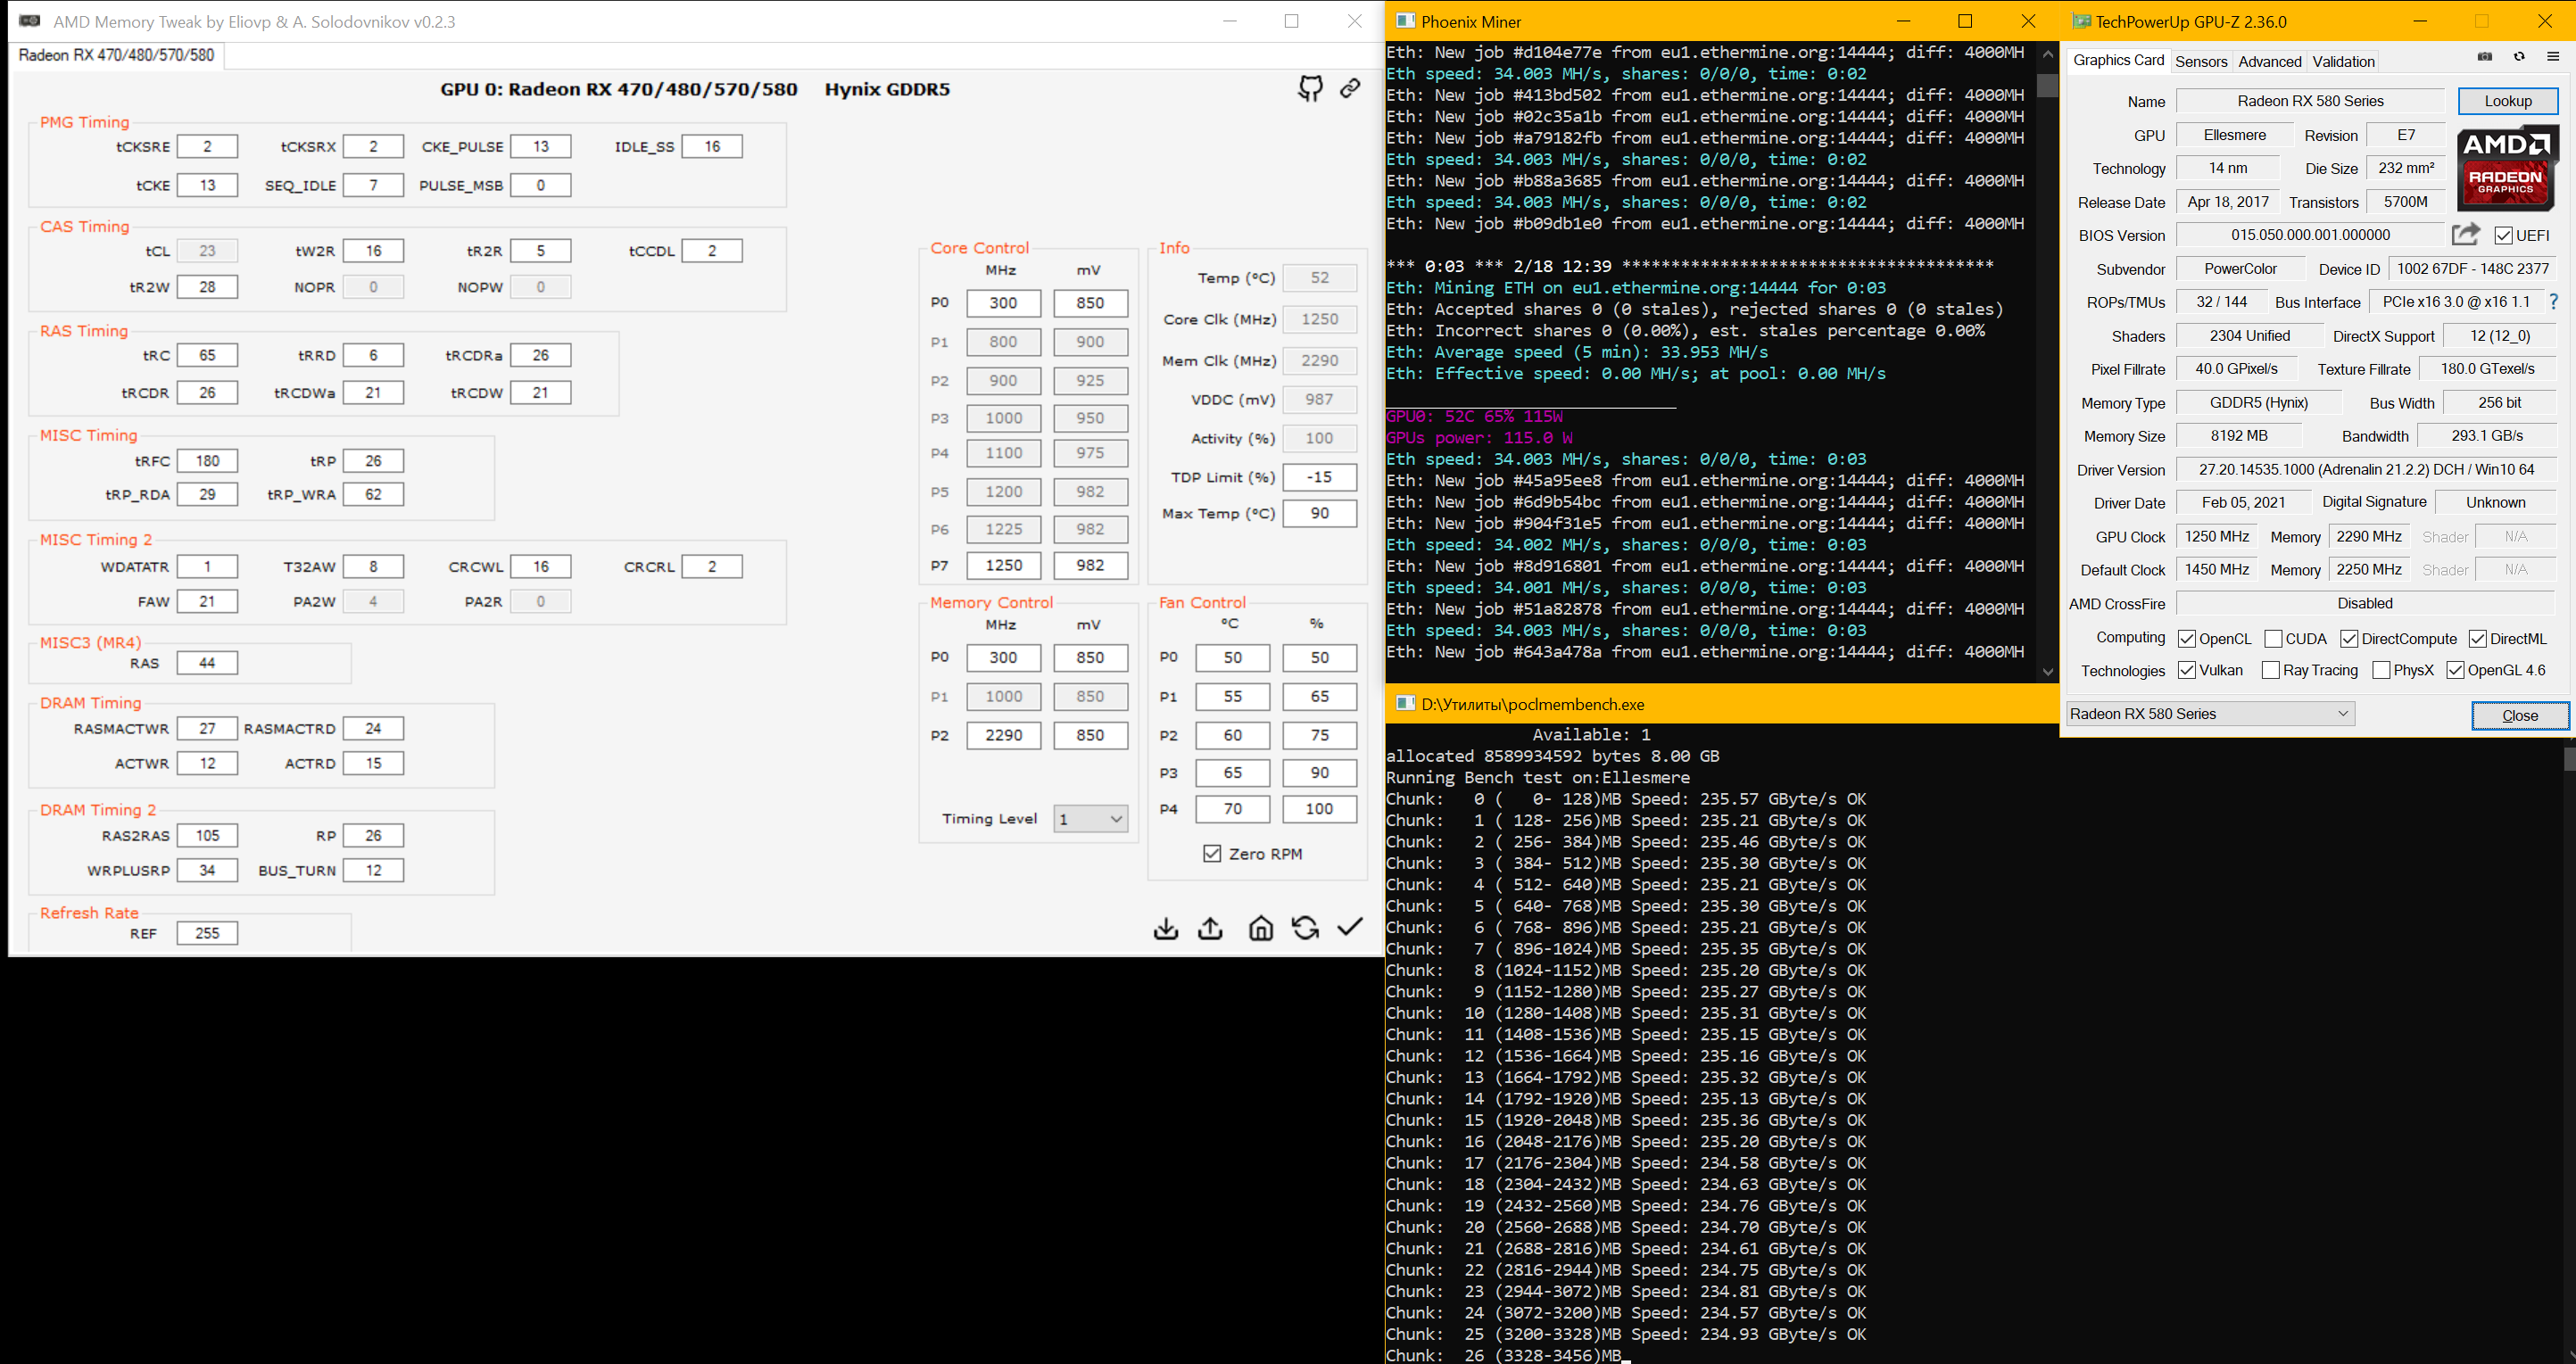Expand the Radeon RX 580 Series GPU selector

[x=2210, y=714]
